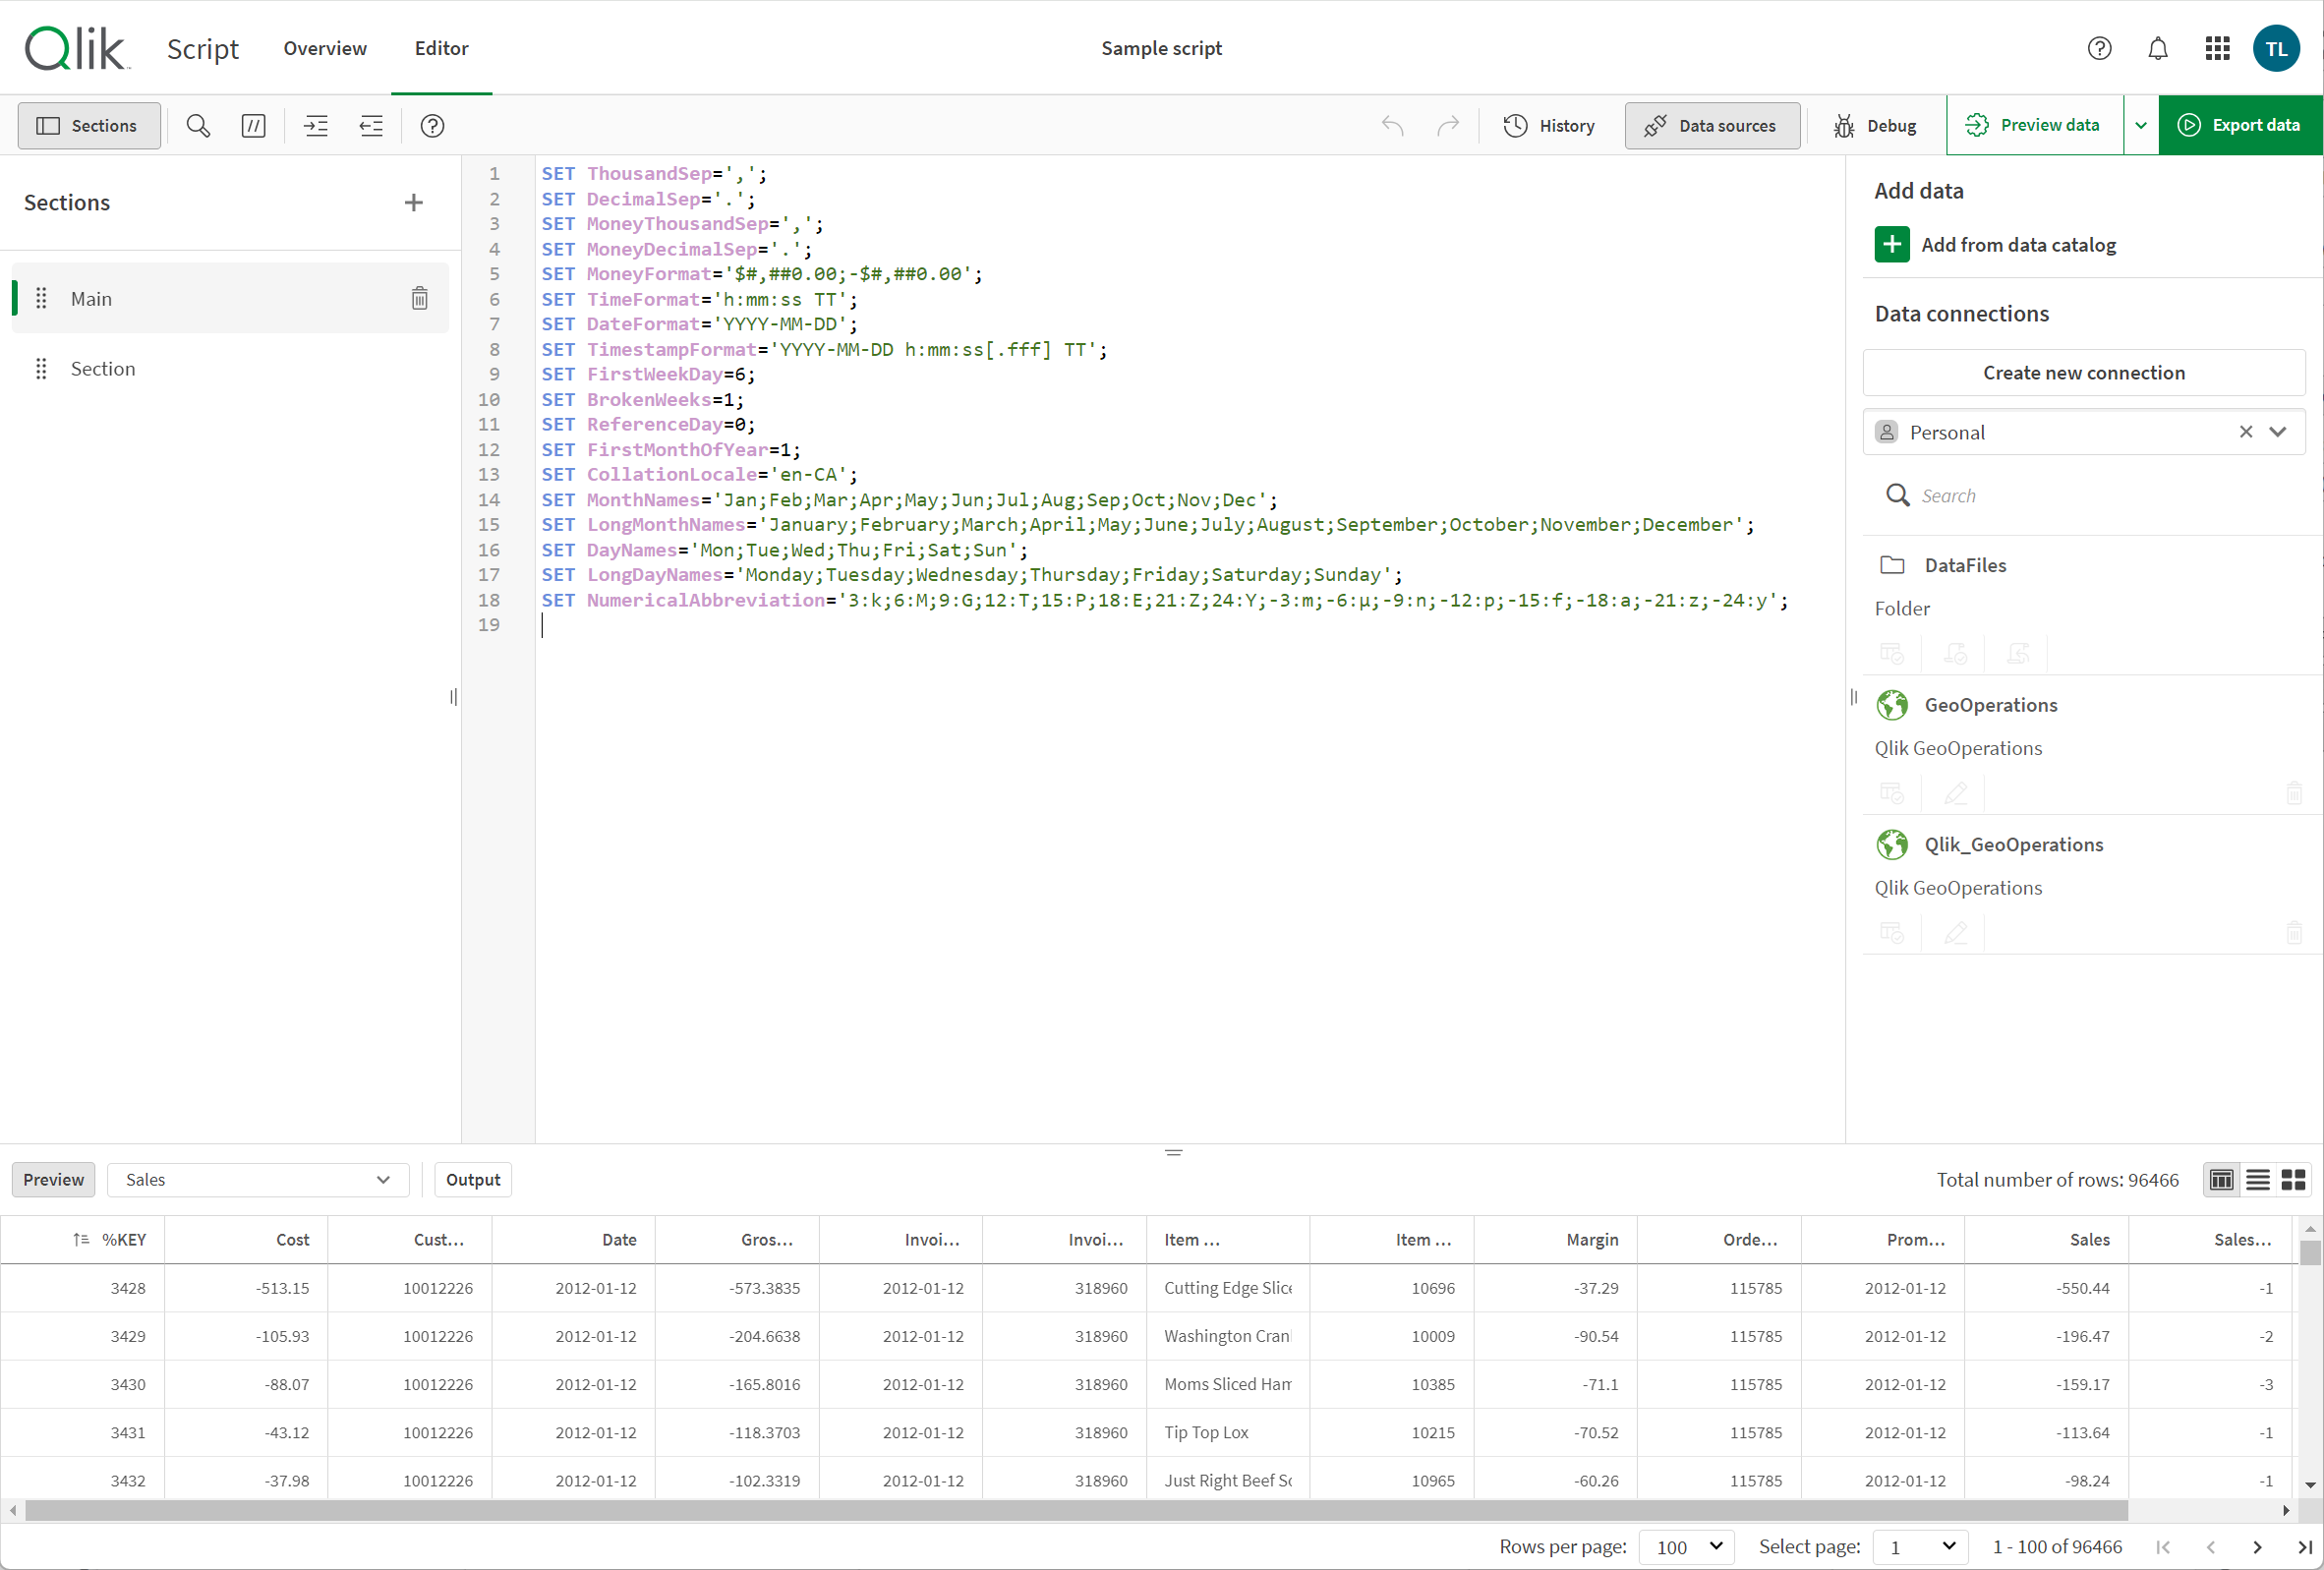Click the keyboard shortcut reference icon

(433, 125)
